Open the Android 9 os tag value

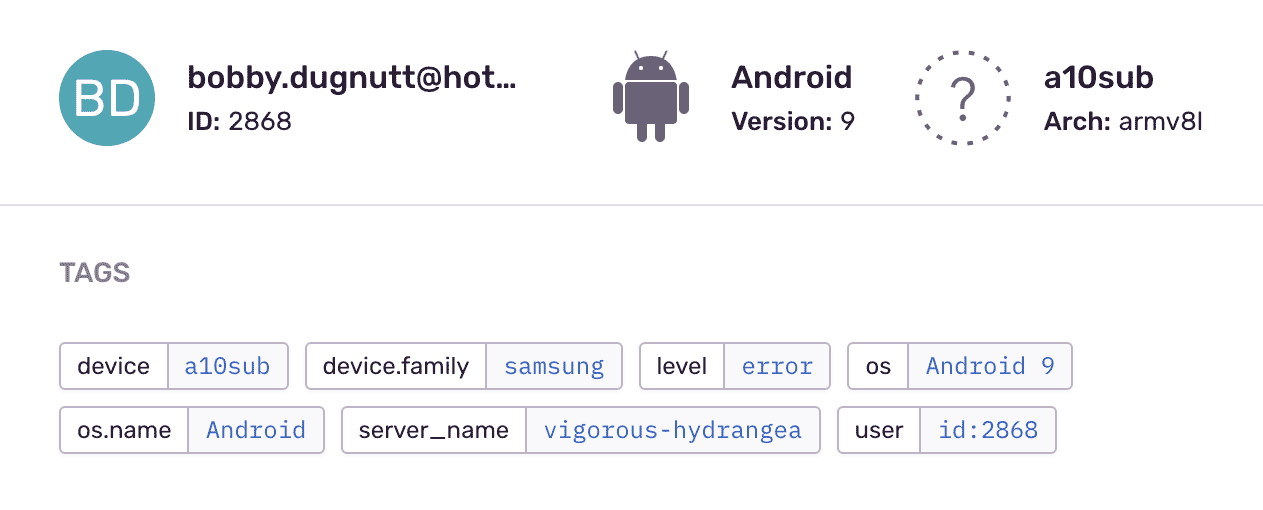(x=990, y=366)
